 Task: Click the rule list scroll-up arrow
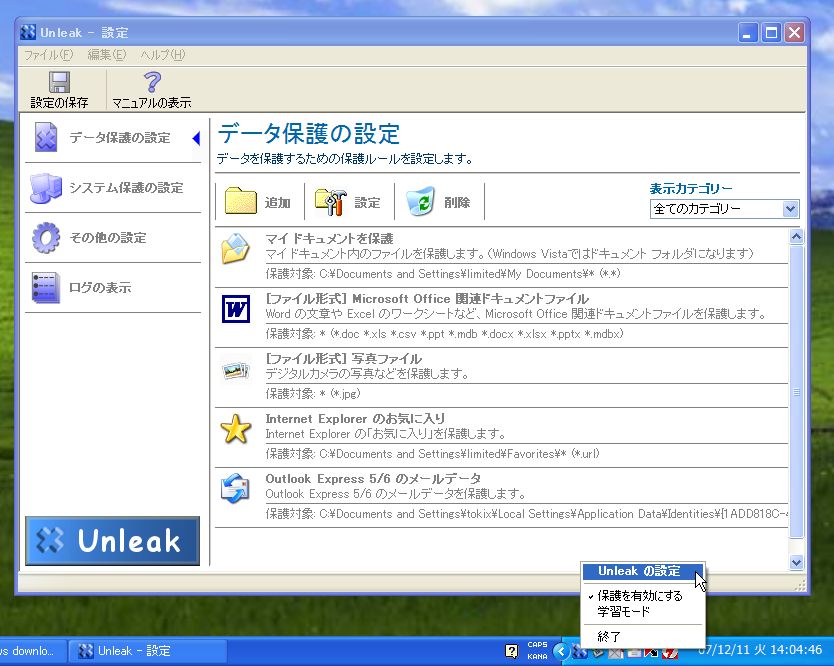pos(796,237)
